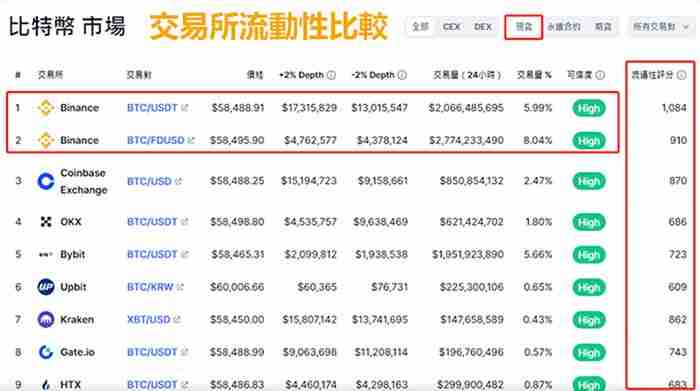Click the liquidity score 1,084
700x391 pixels.
click(674, 108)
